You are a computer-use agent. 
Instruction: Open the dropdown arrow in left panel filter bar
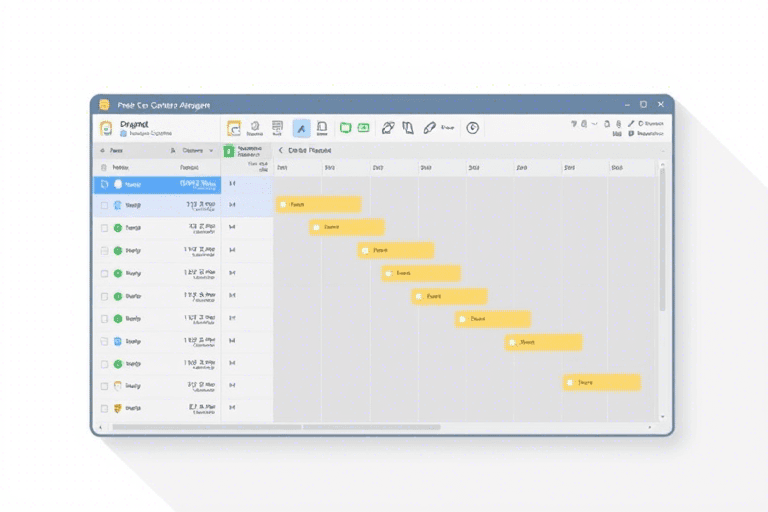[x=211, y=151]
